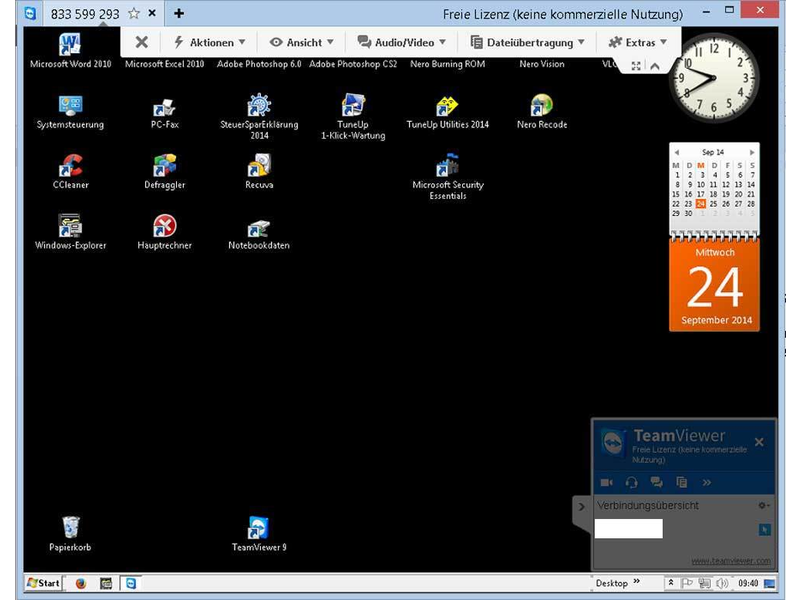This screenshot has height=600, width=800.
Task: Open Aktionen dropdown menu
Action: click(x=209, y=42)
